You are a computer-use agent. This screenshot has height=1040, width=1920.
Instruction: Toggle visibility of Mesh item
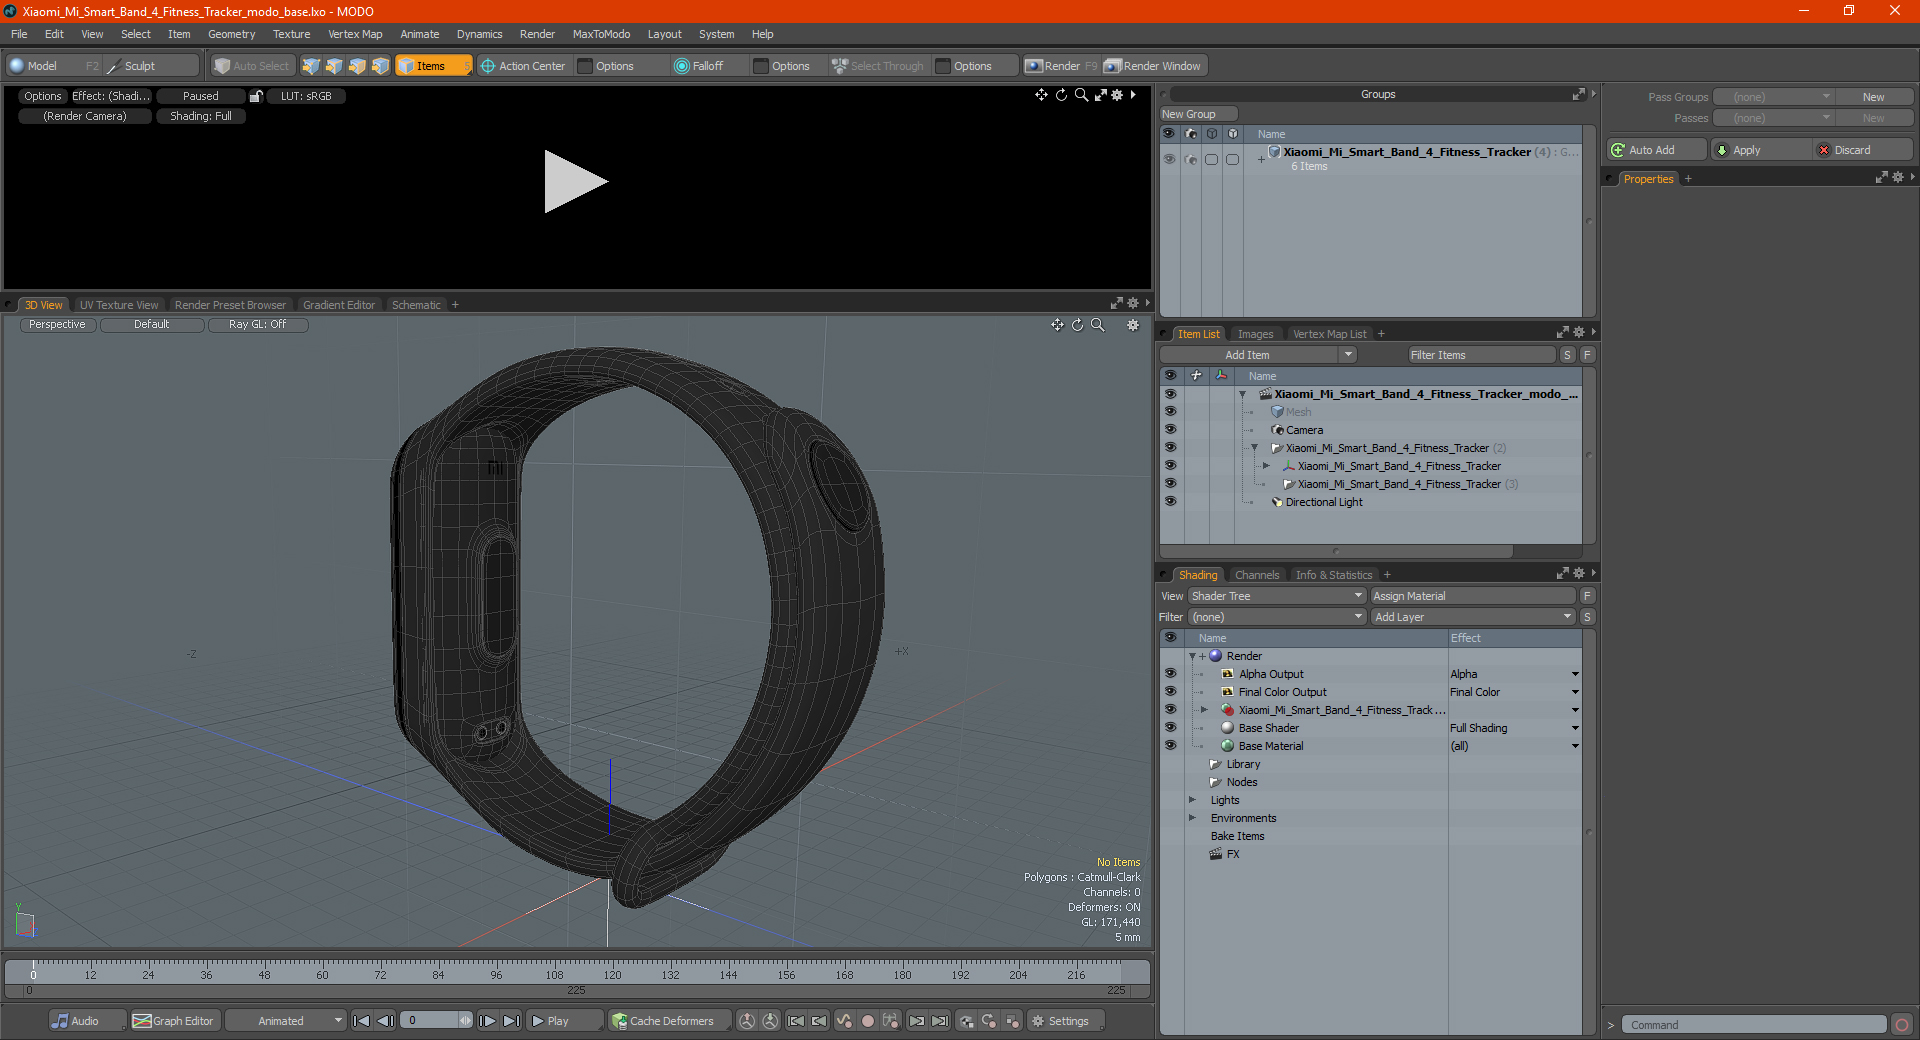click(x=1170, y=412)
